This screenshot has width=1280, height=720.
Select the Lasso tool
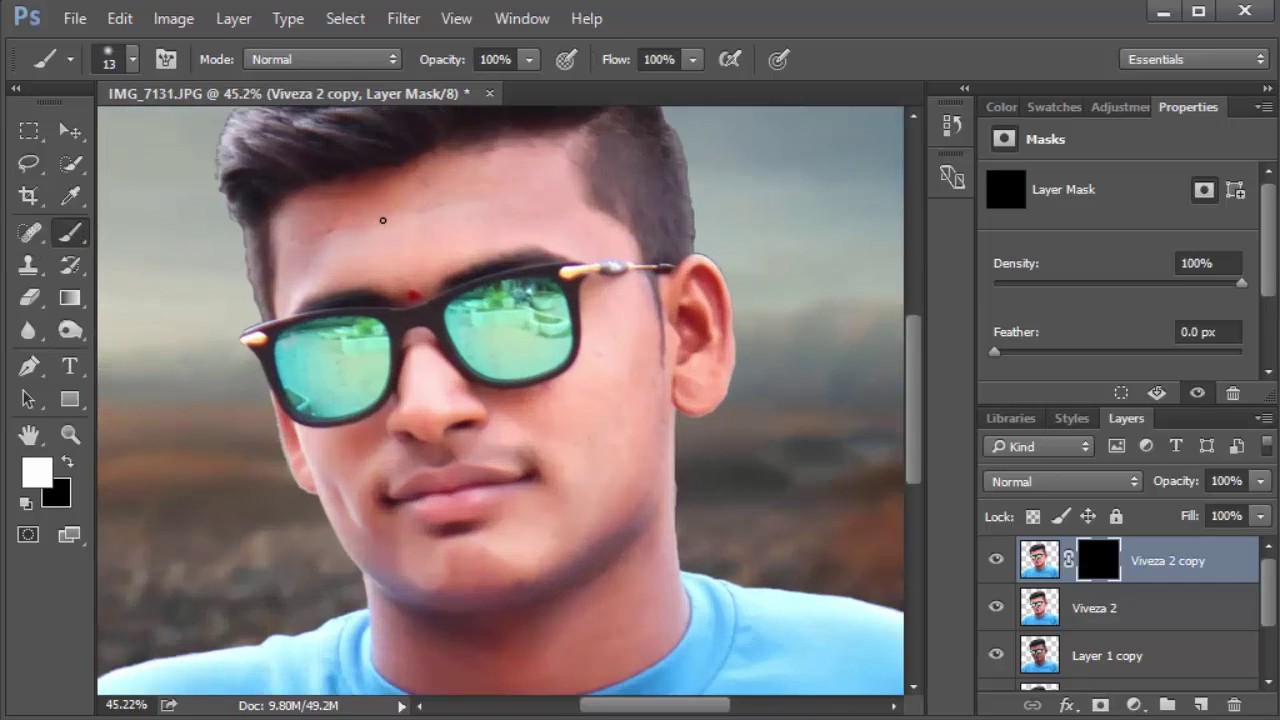point(29,164)
